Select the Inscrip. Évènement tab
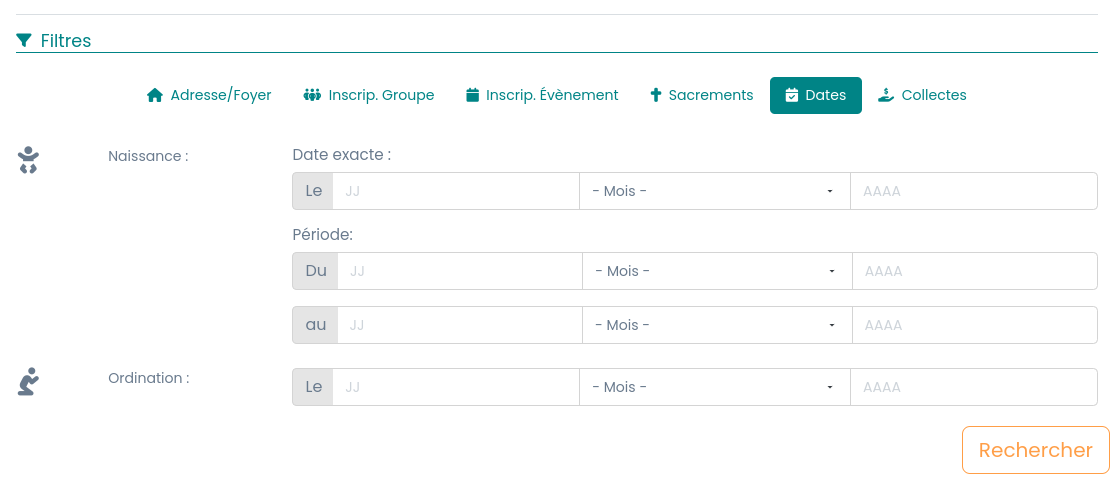The image size is (1118, 484). tap(542, 95)
